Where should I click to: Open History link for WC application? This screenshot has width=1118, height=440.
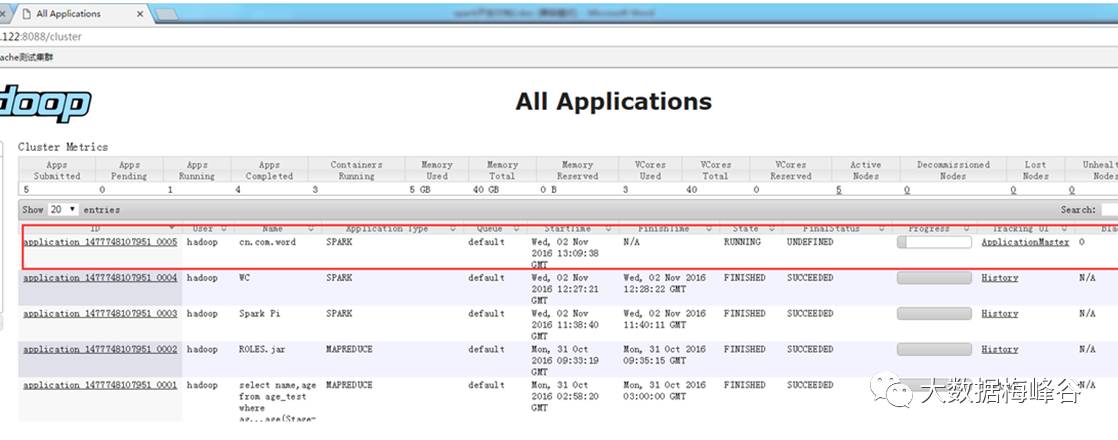click(x=1000, y=278)
